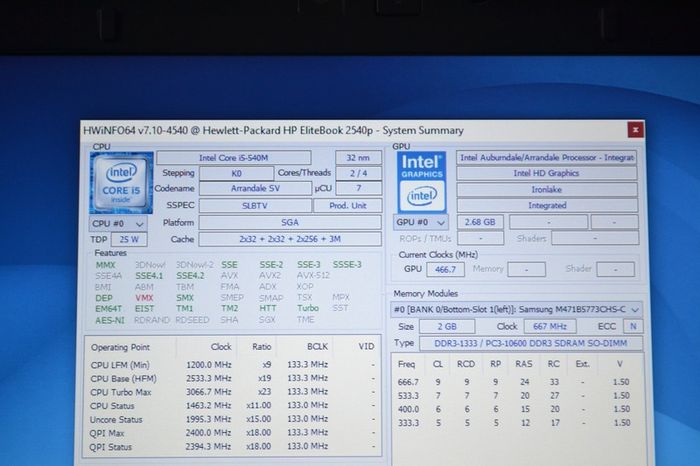Click the memory clock 667 MHz field

point(550,326)
